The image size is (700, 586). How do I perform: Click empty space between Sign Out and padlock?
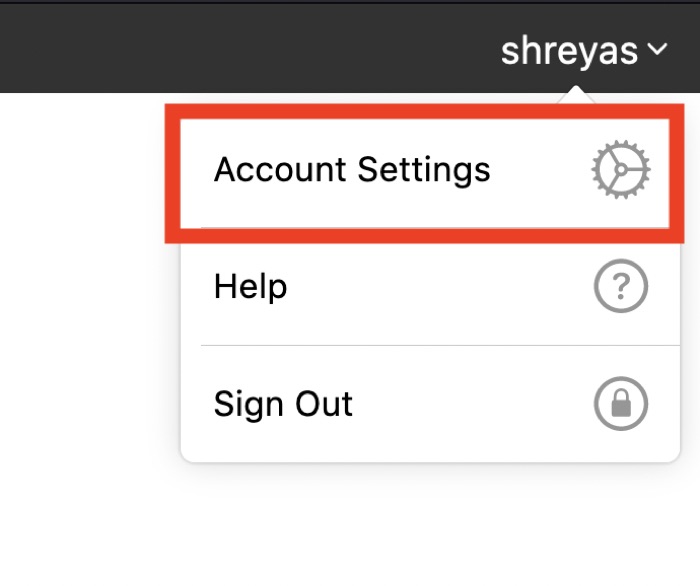click(470, 405)
